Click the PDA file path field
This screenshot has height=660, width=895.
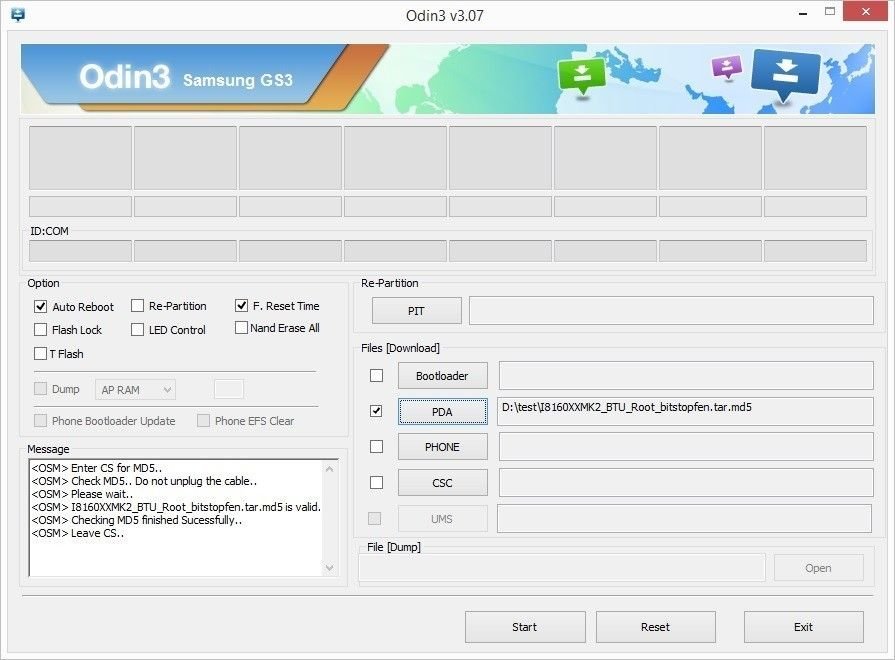[685, 412]
